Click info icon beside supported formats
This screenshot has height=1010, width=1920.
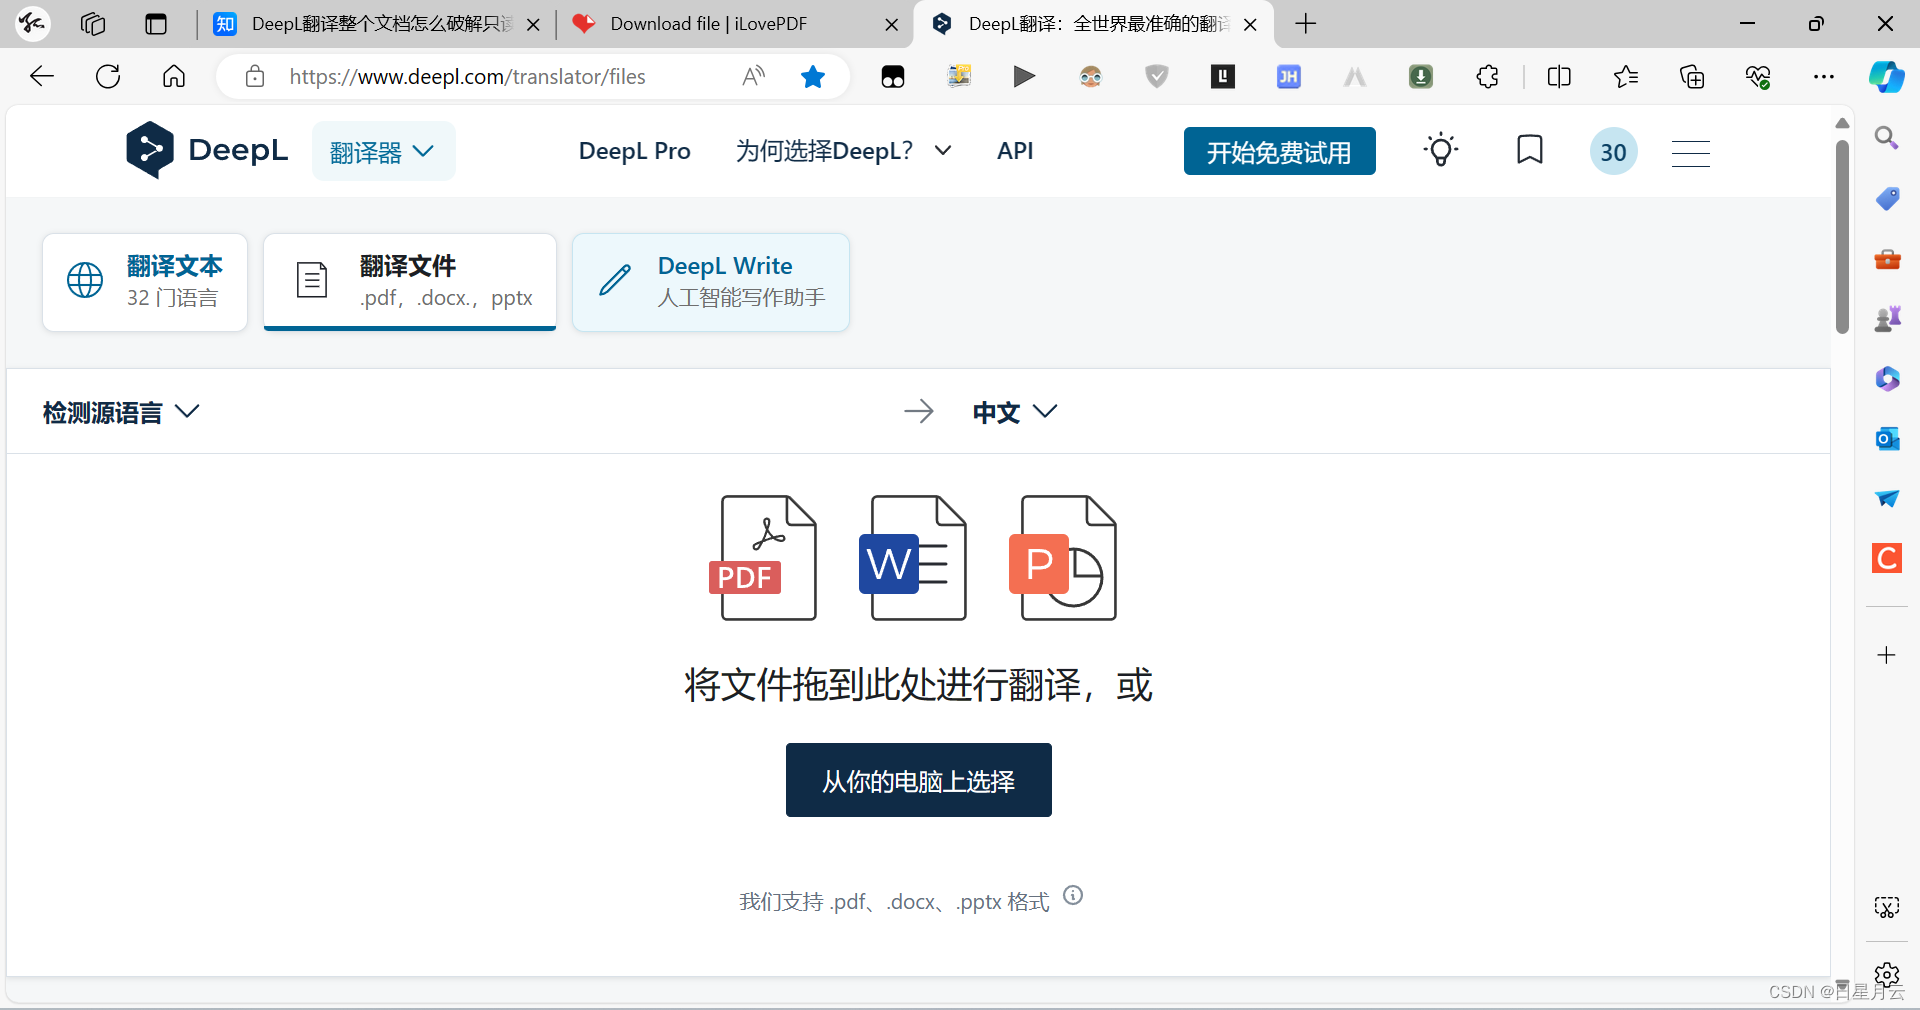tap(1073, 895)
